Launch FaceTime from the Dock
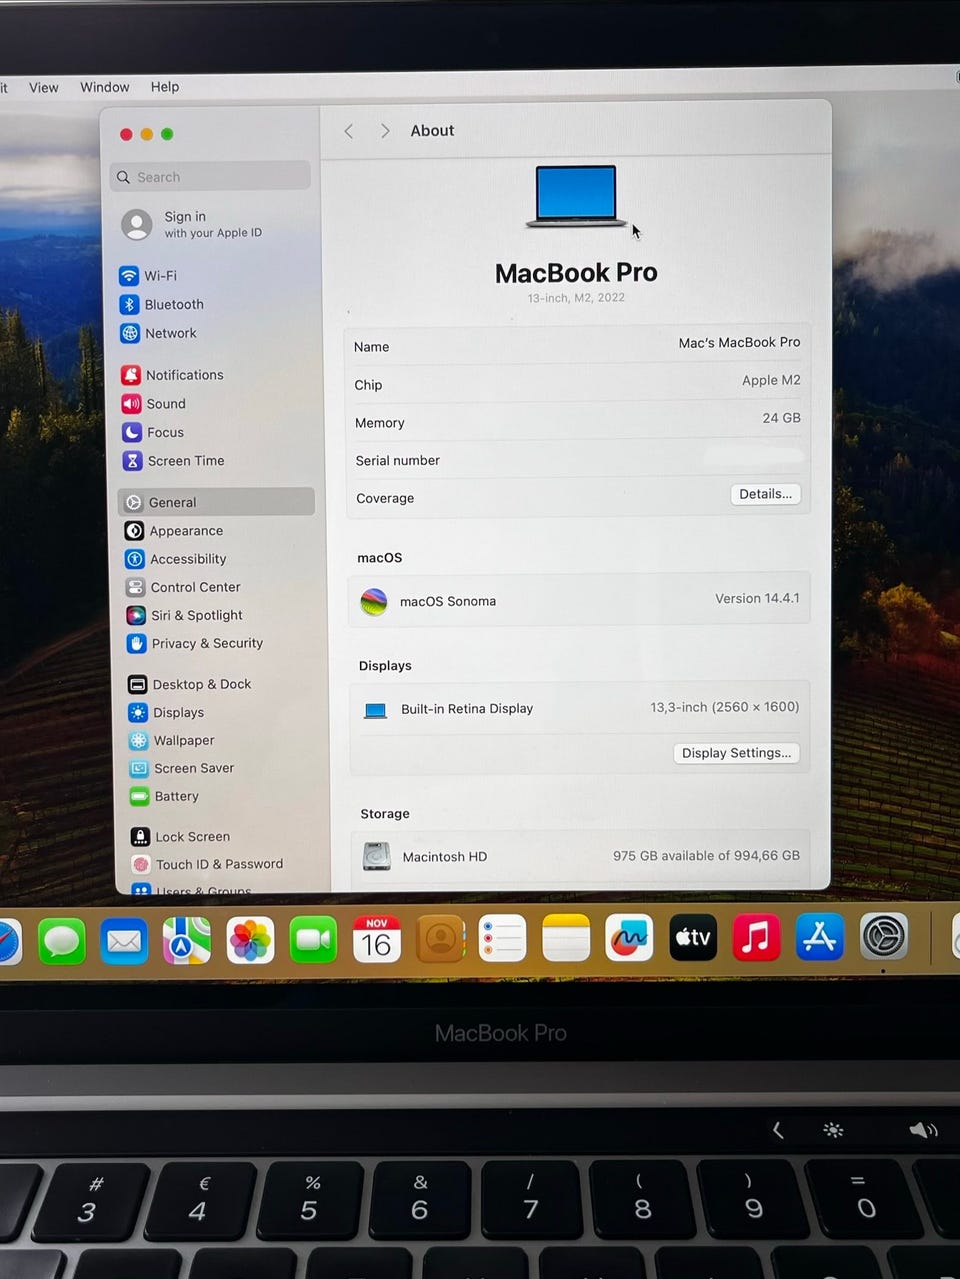 pos(313,940)
